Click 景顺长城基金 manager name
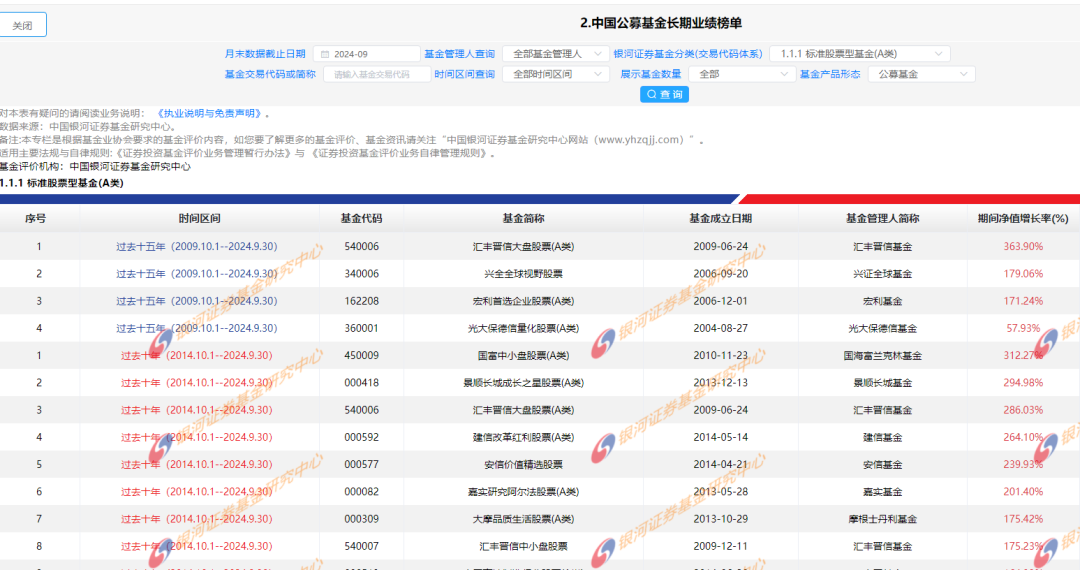 coord(882,383)
